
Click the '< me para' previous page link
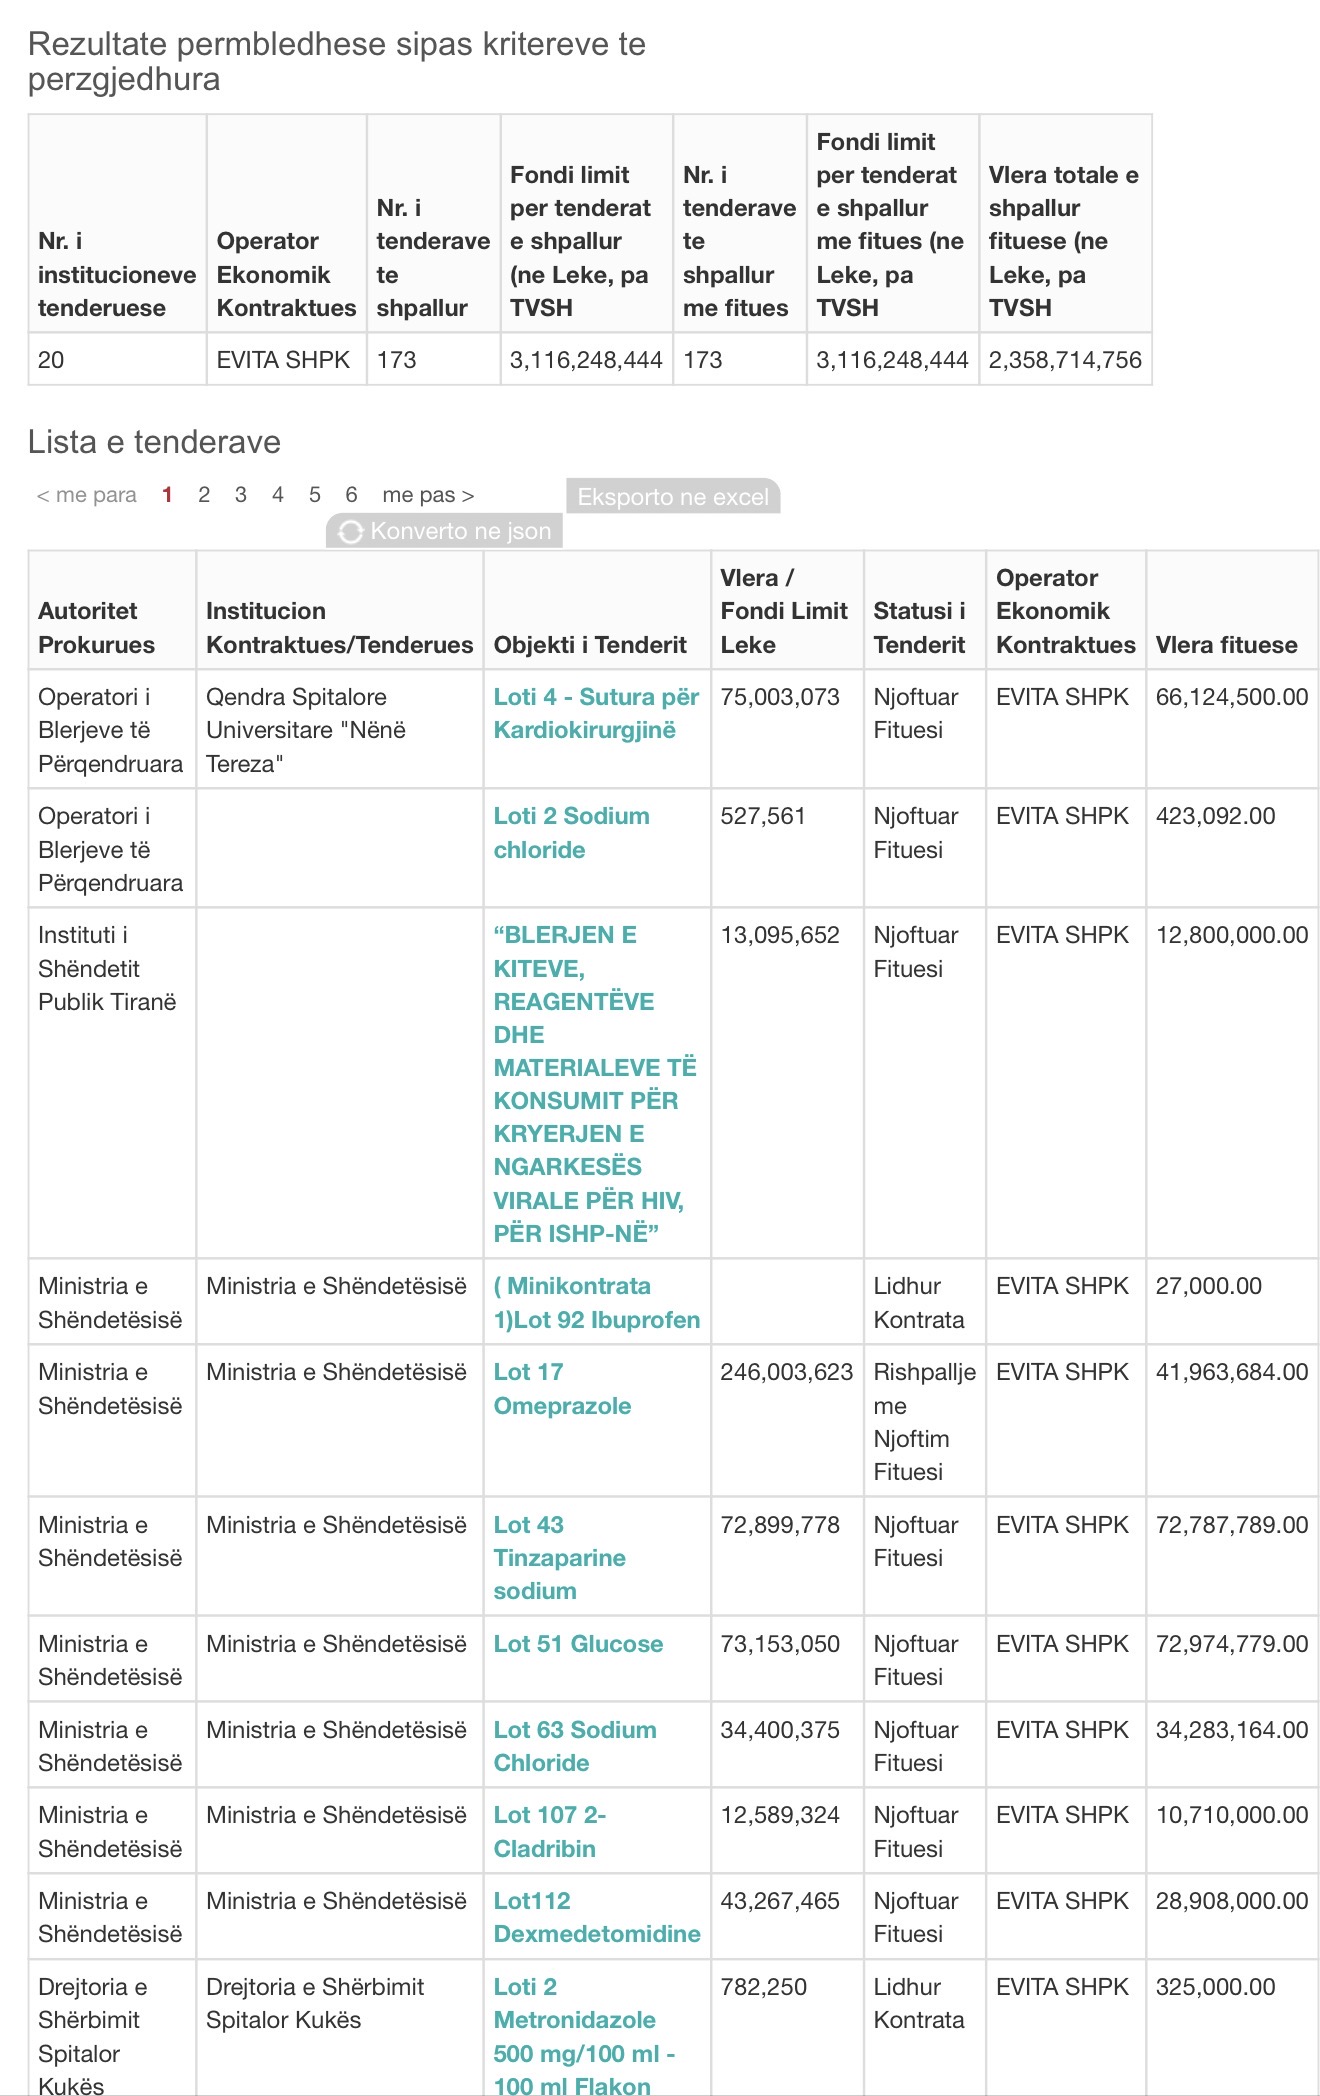coord(87,495)
